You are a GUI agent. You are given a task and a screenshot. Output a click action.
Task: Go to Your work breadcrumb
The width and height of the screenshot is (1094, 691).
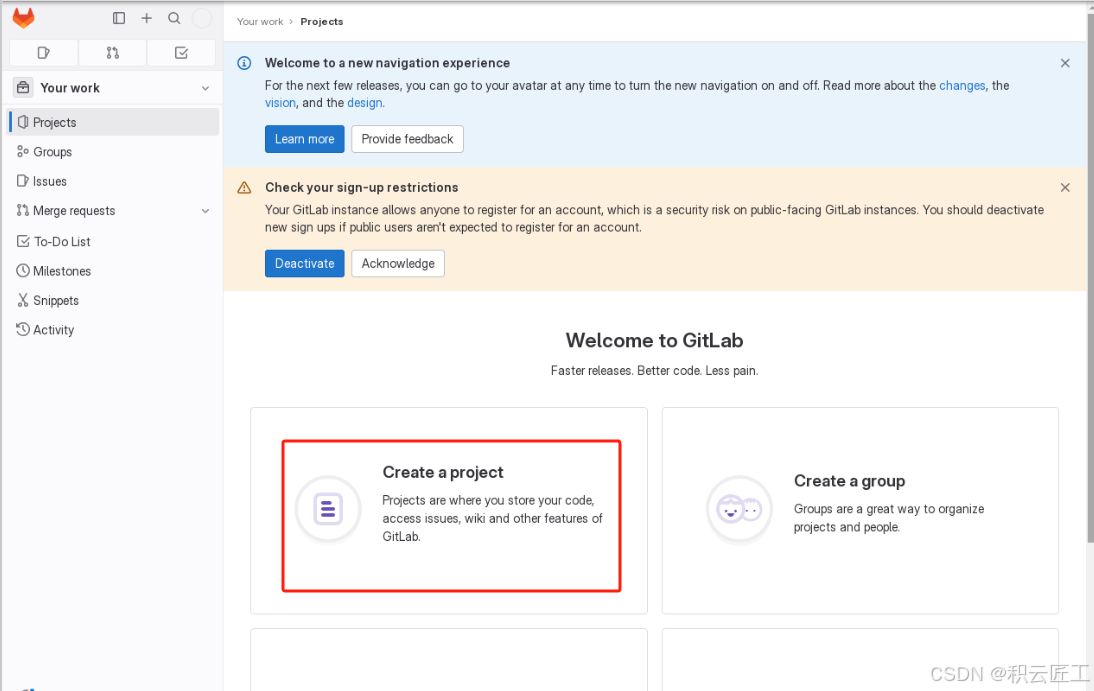[260, 22]
